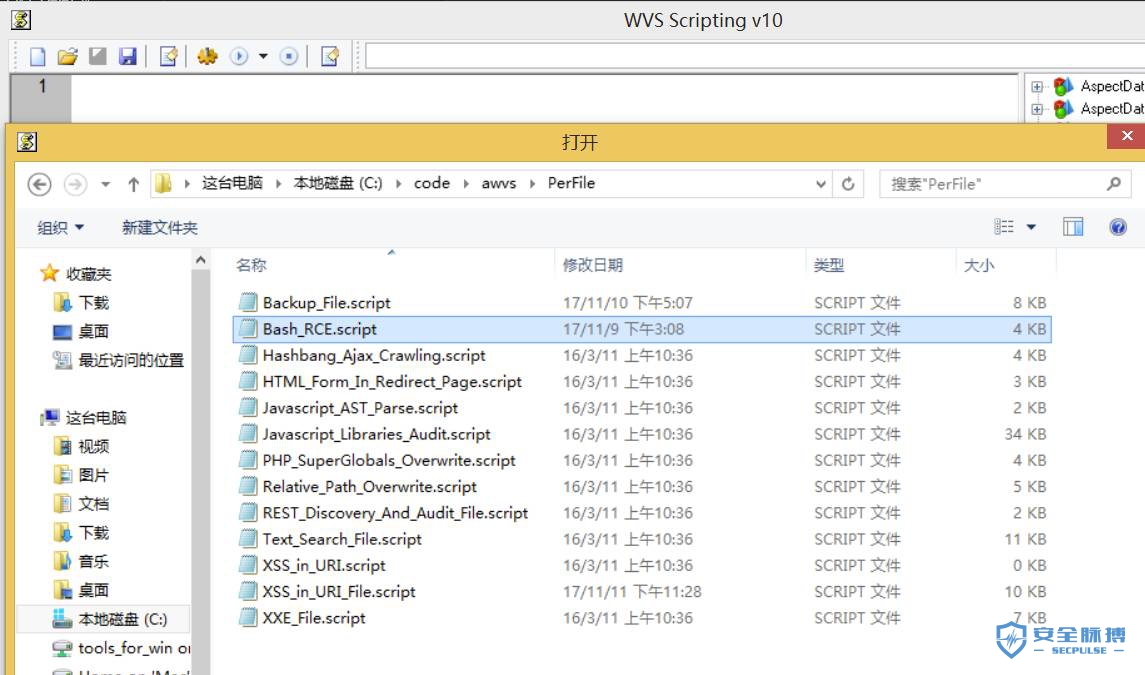Click the New script toolbar icon
The image size is (1145, 675).
[x=37, y=56]
